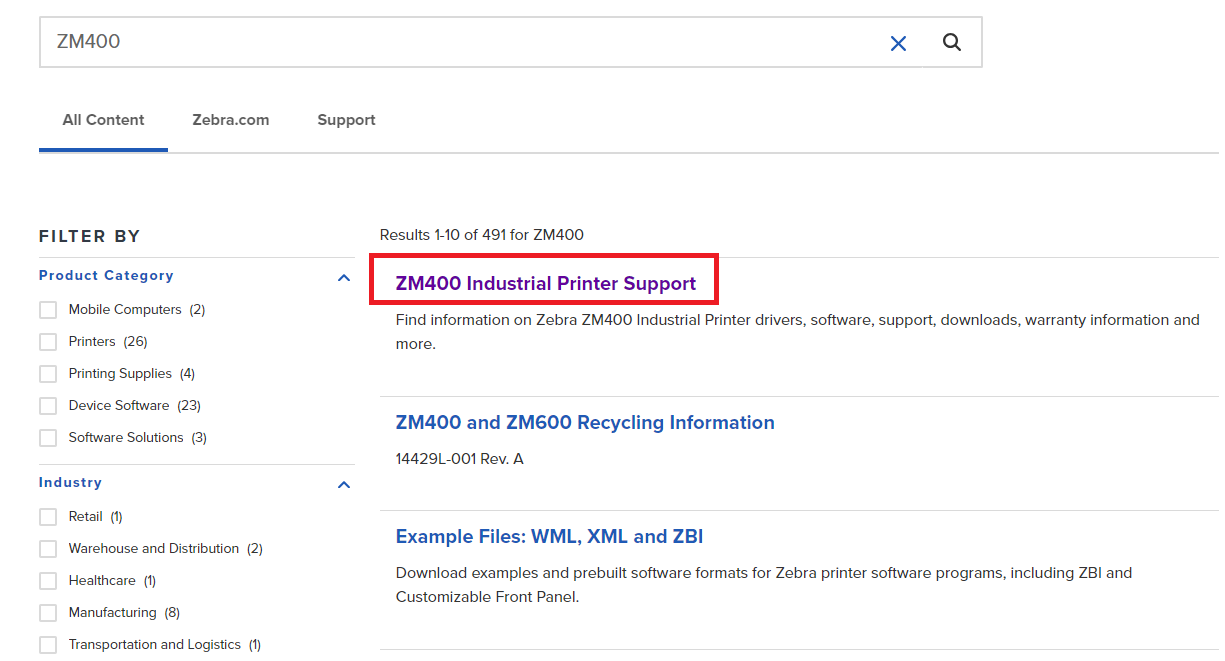The image size is (1225, 661).
Task: Click the search magnifier icon
Action: (x=951, y=42)
